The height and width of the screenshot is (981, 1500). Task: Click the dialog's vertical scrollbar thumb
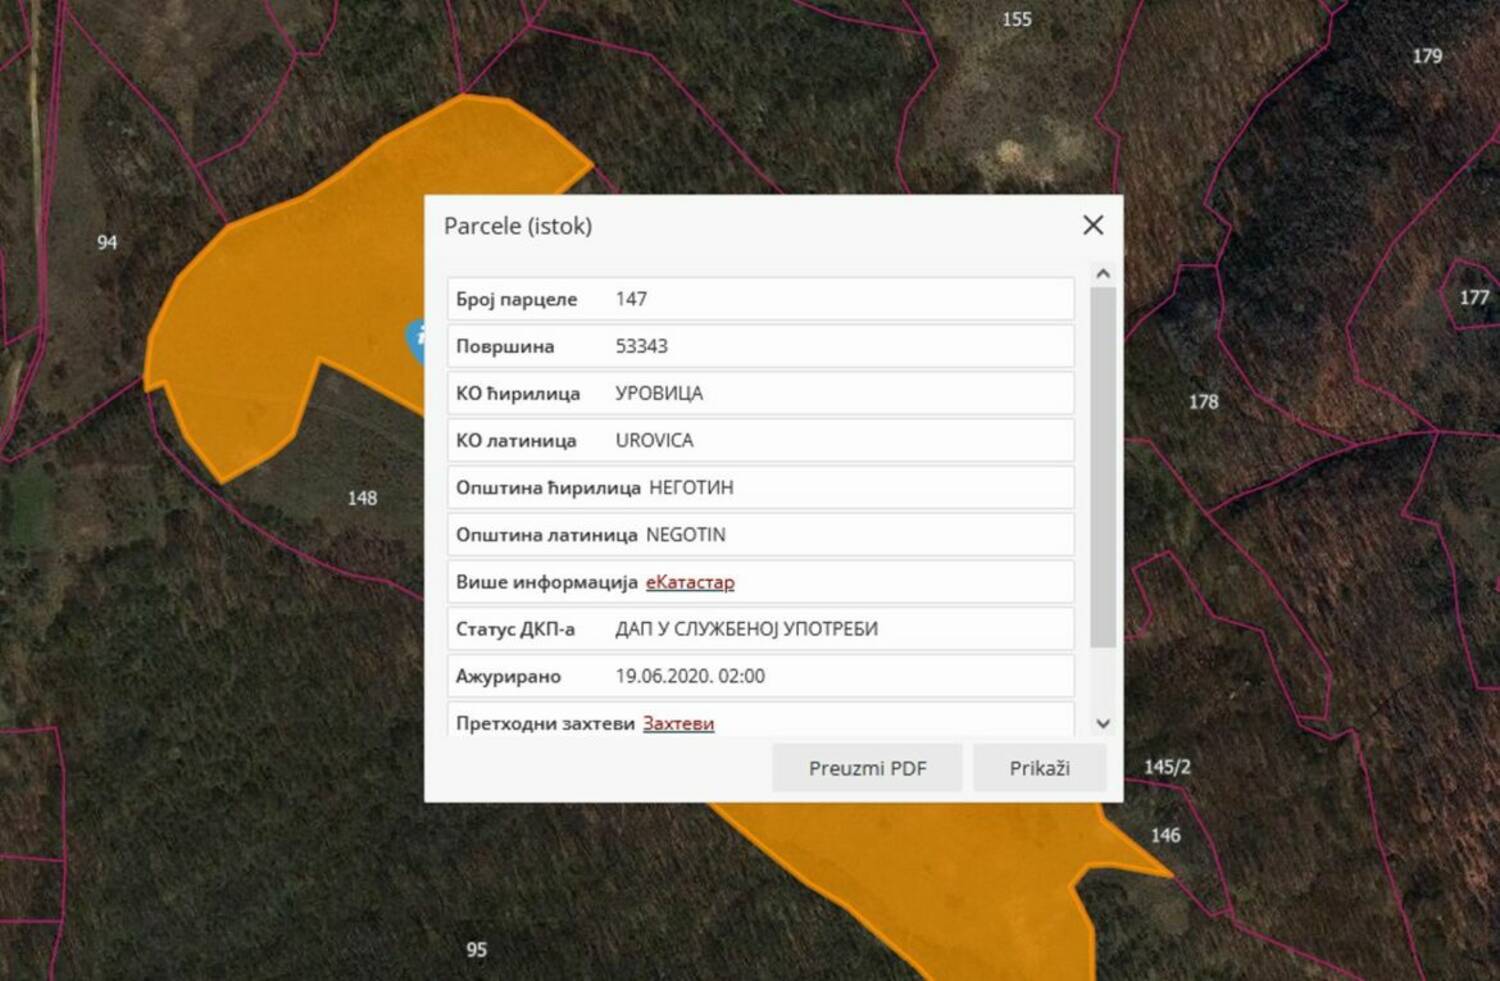tap(1102, 465)
